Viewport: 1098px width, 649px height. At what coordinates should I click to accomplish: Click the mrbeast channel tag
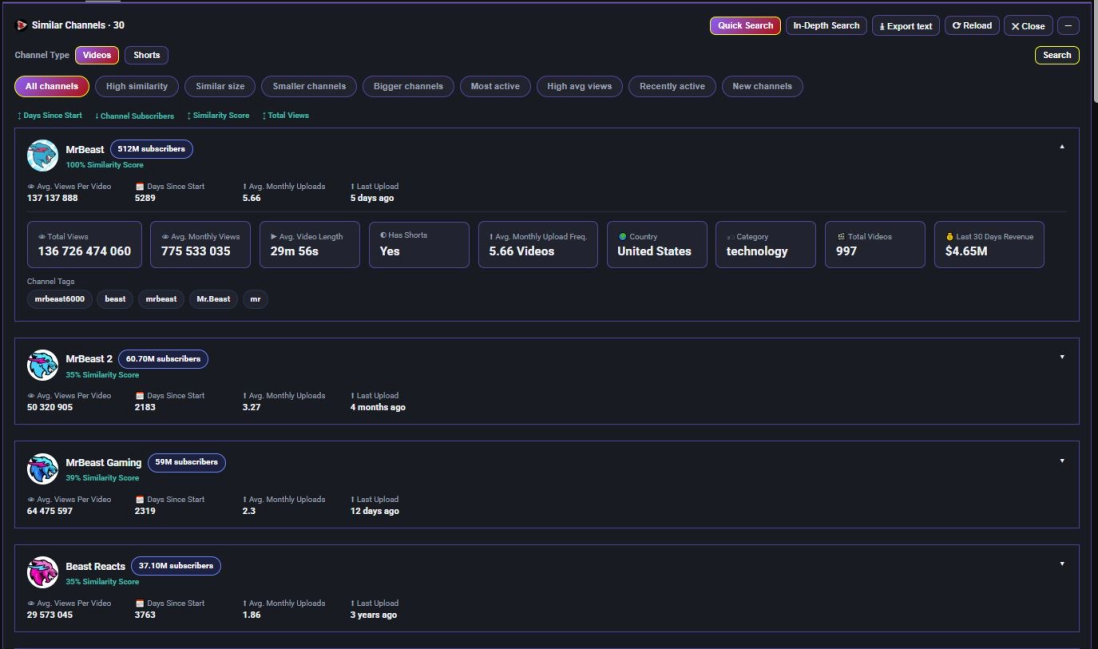(x=161, y=299)
